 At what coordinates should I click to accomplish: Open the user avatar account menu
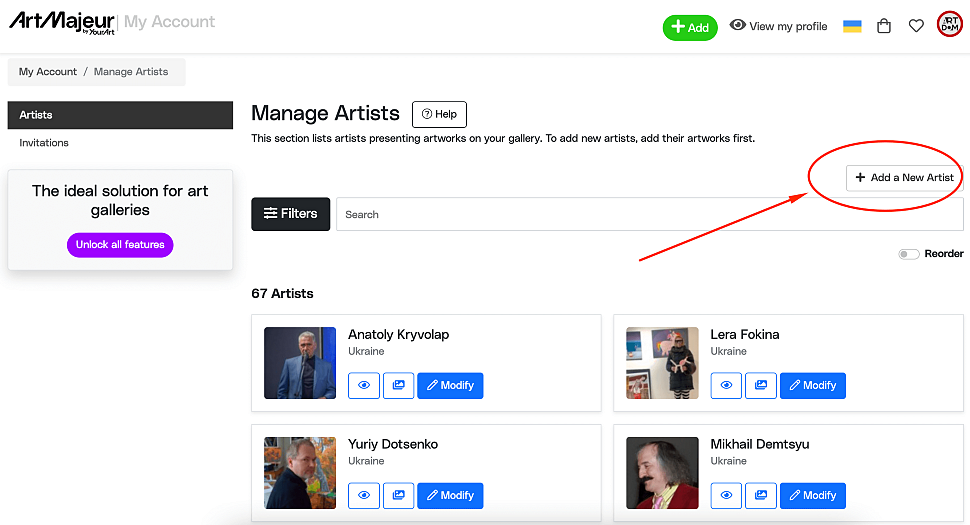[949, 25]
